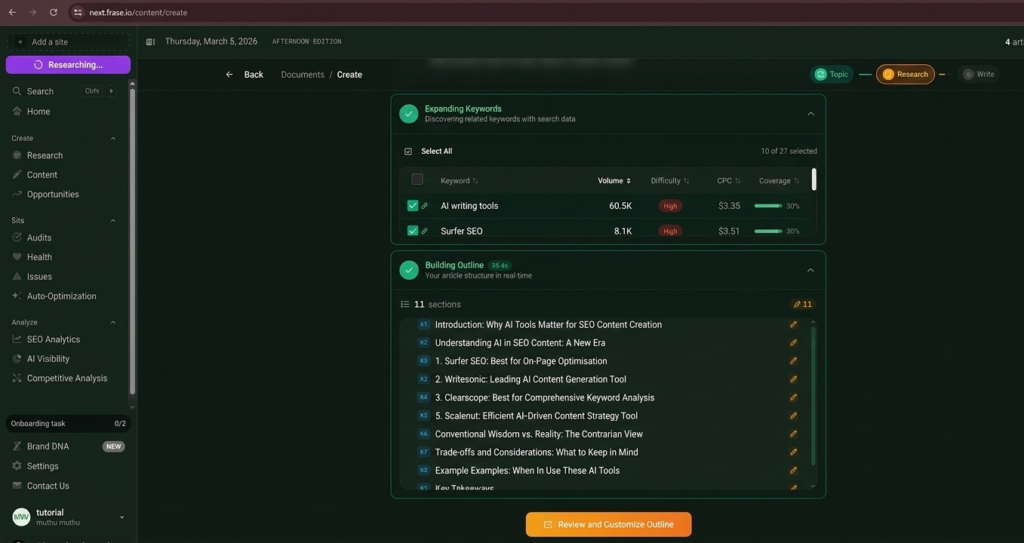Collapse the Create section
This screenshot has height=543, width=1024.
click(x=113, y=139)
